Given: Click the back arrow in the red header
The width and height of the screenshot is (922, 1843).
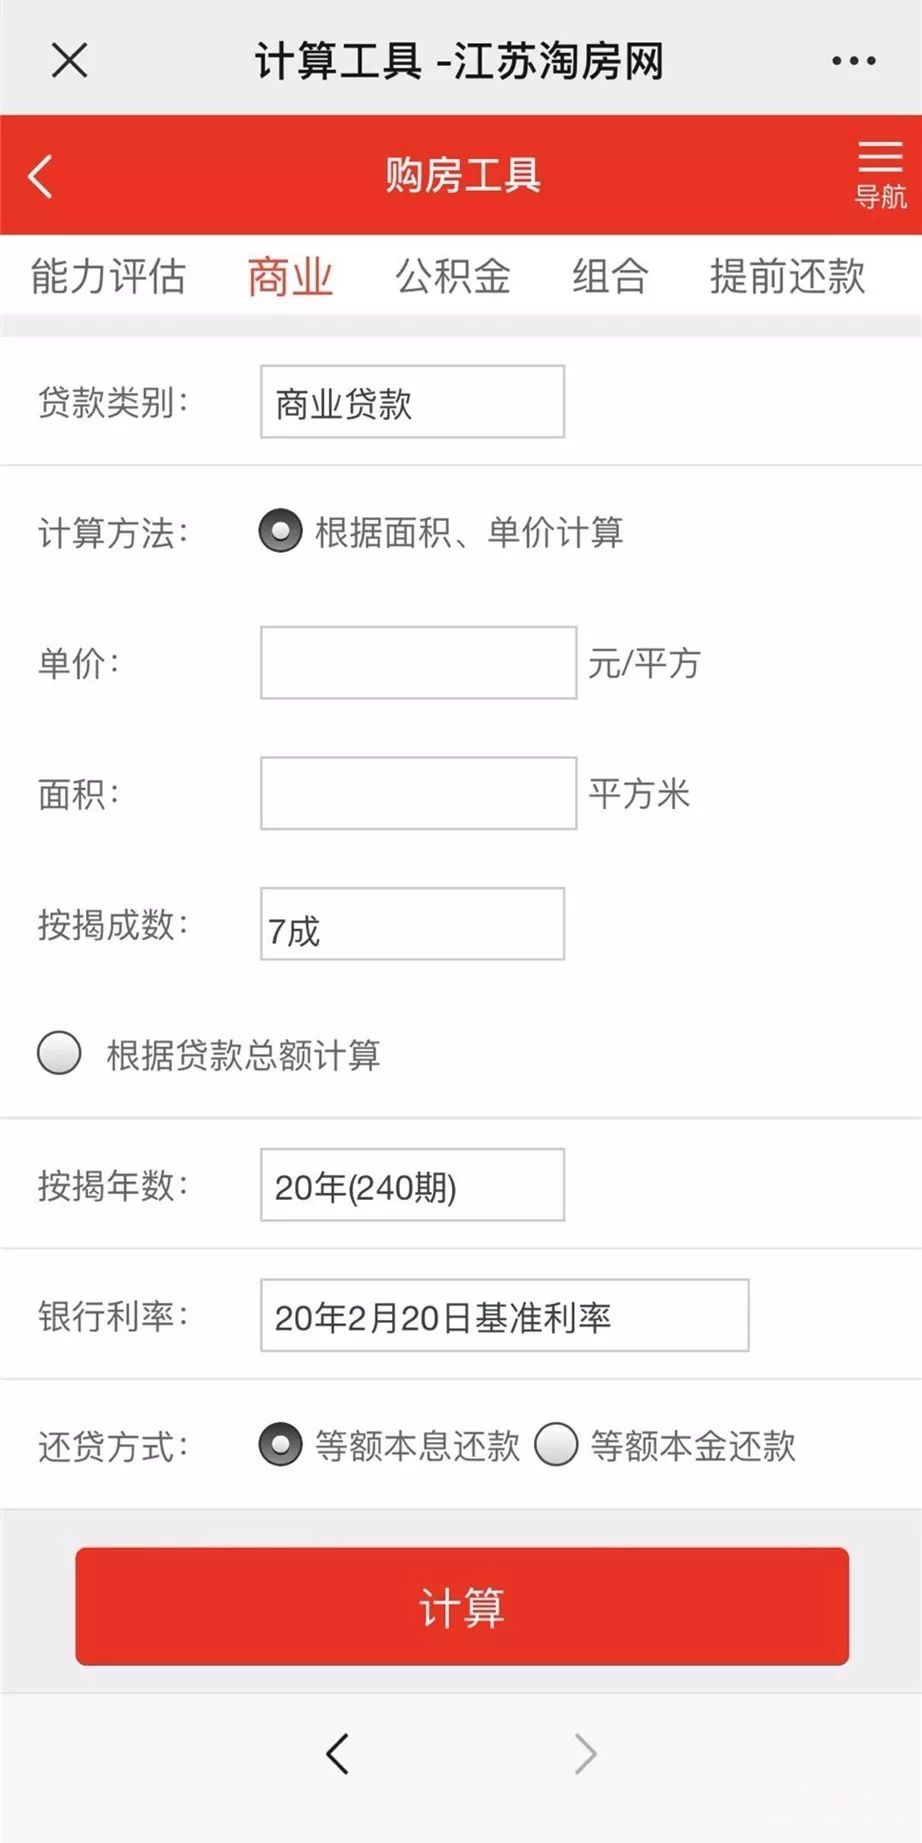Looking at the screenshot, I should click(40, 175).
